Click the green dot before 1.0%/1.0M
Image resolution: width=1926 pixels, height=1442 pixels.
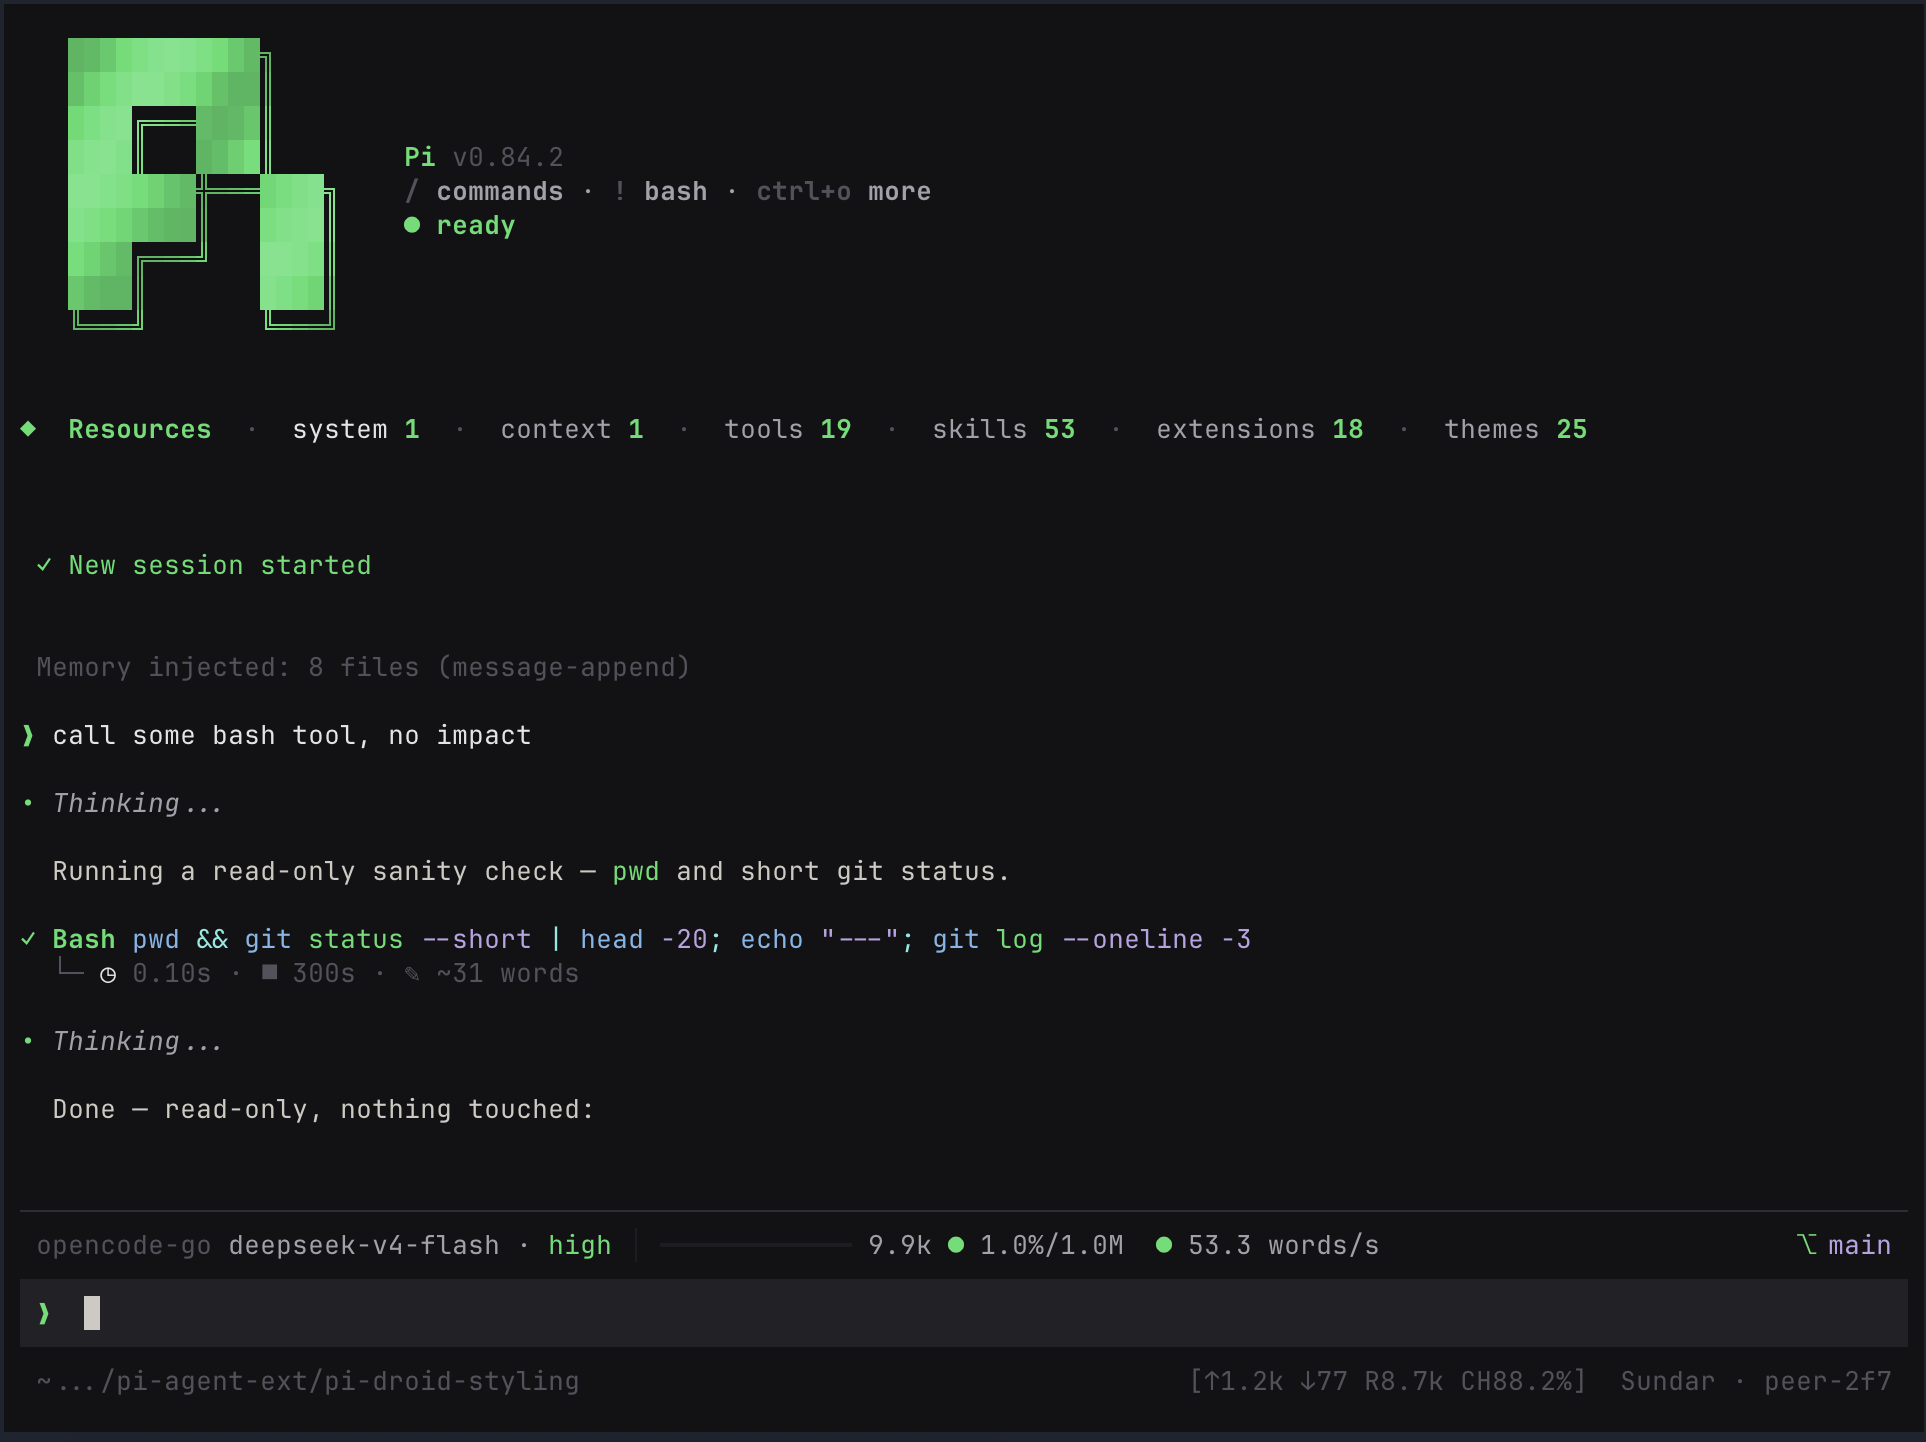click(x=956, y=1245)
